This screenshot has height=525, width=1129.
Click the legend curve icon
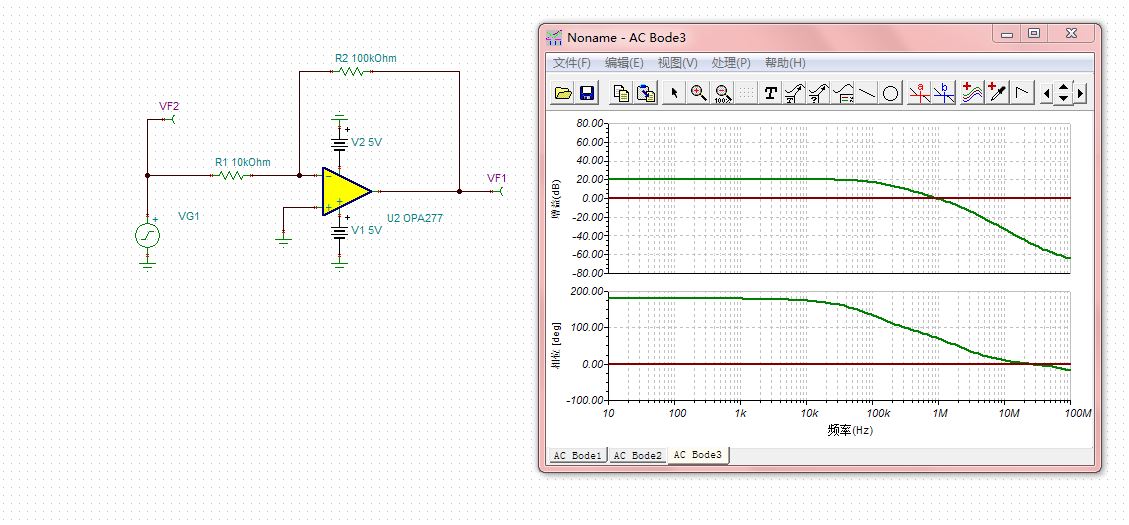(x=843, y=93)
